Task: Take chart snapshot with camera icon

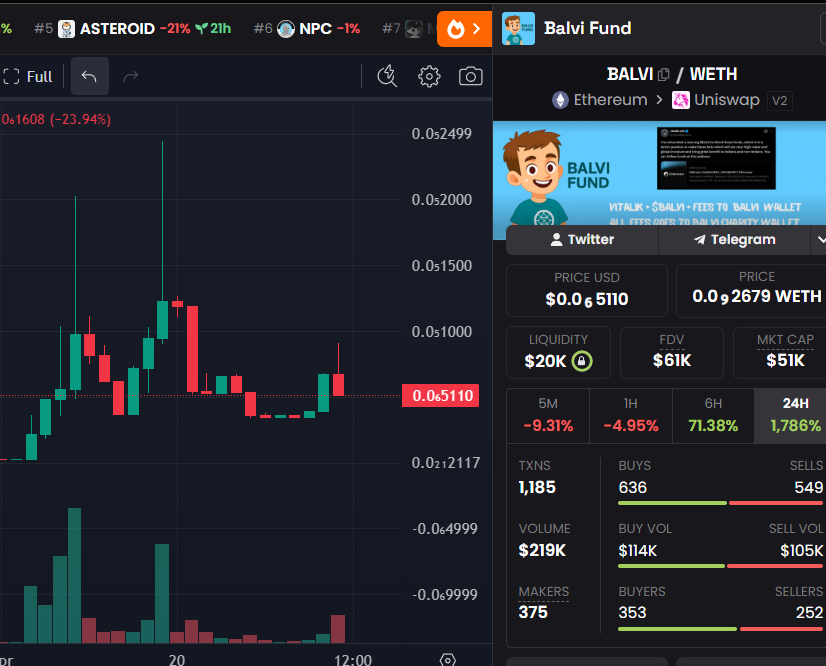Action: [470, 76]
